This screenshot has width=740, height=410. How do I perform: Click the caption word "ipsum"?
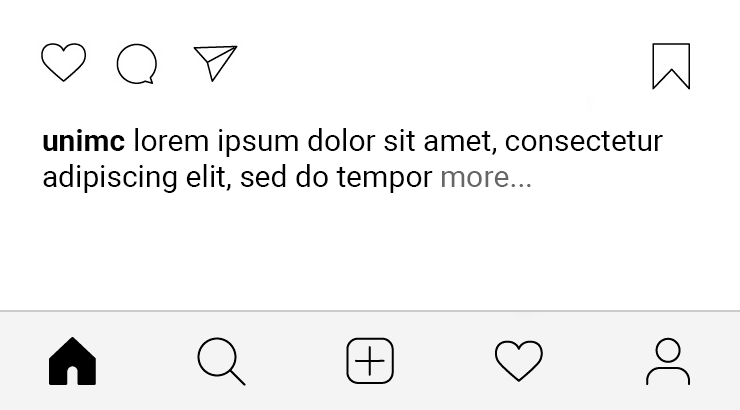pos(258,141)
